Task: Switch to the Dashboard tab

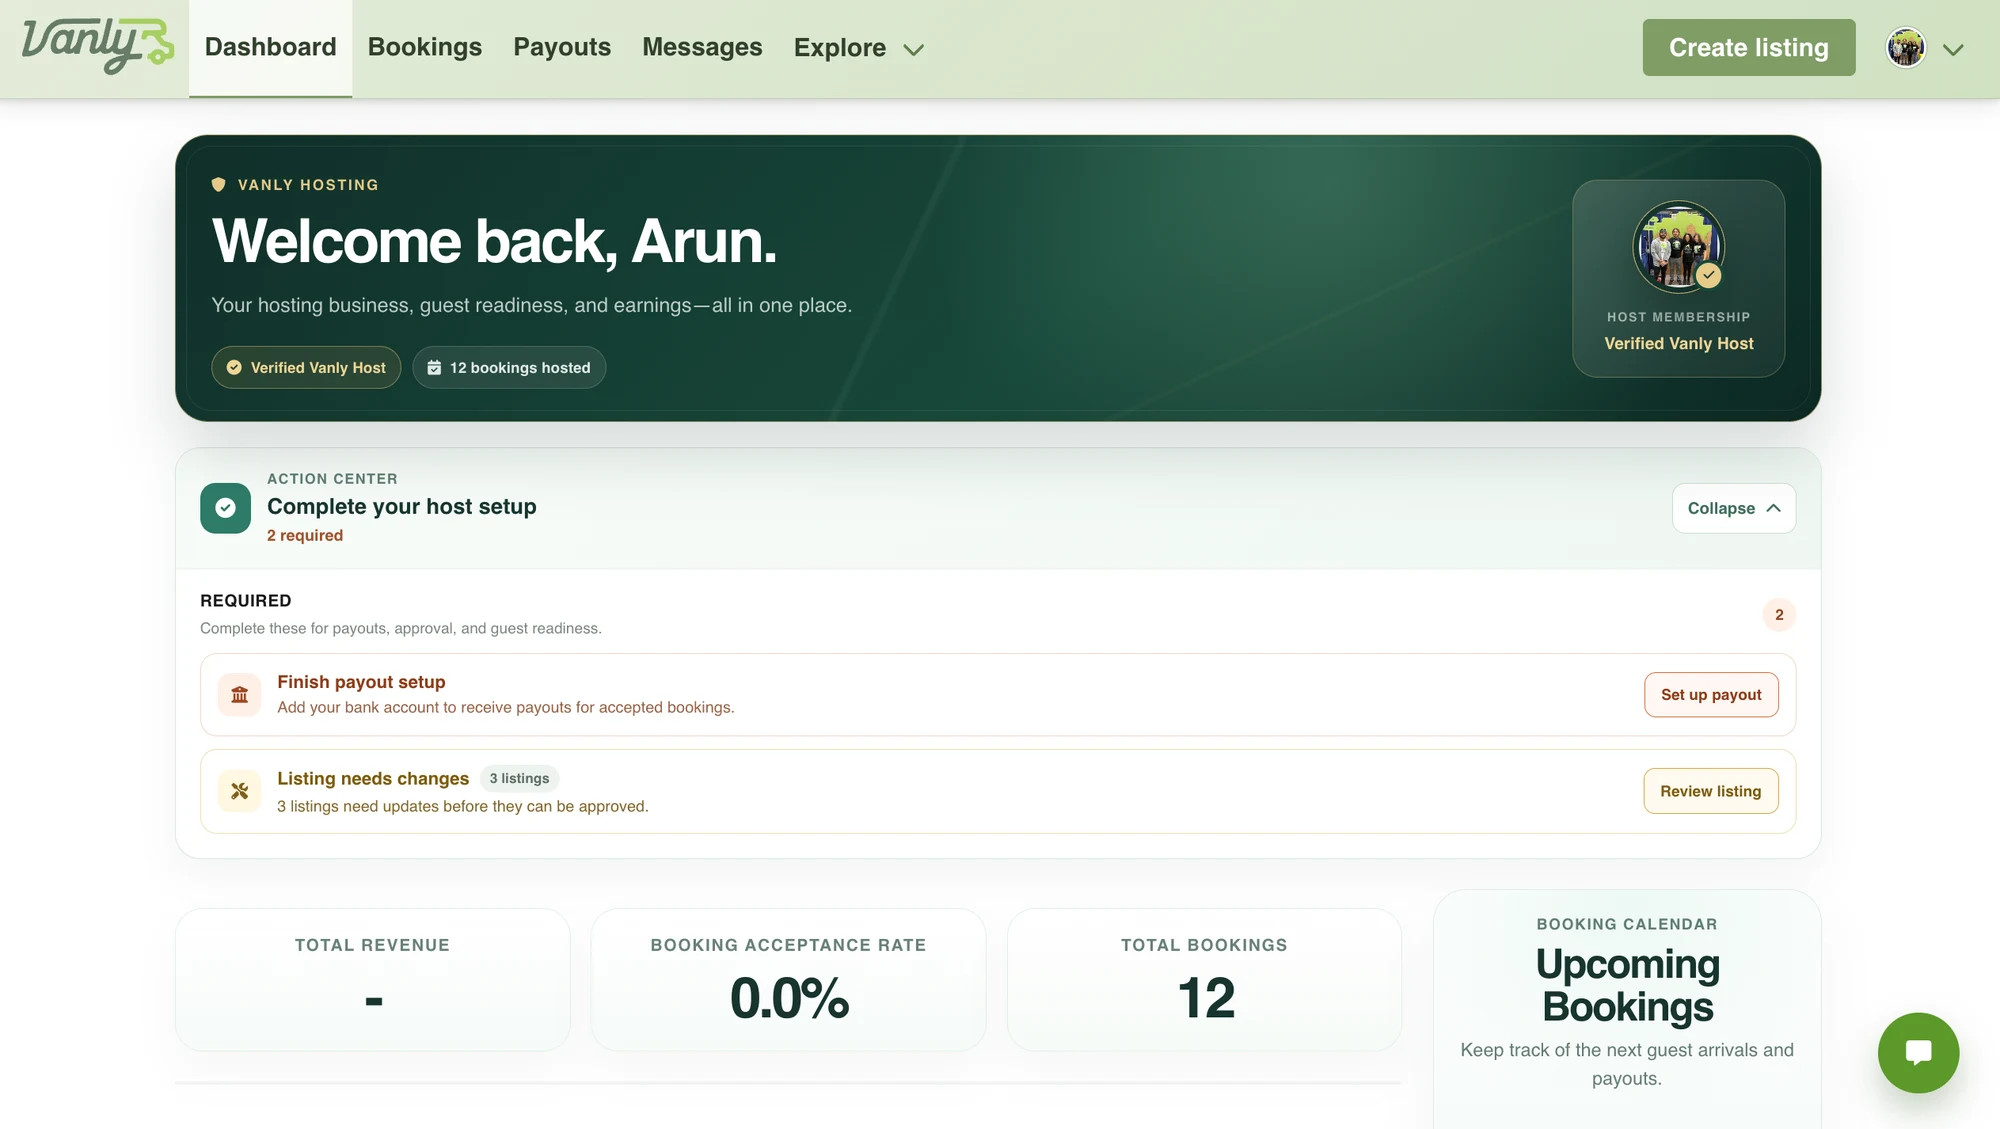Action: [270, 48]
